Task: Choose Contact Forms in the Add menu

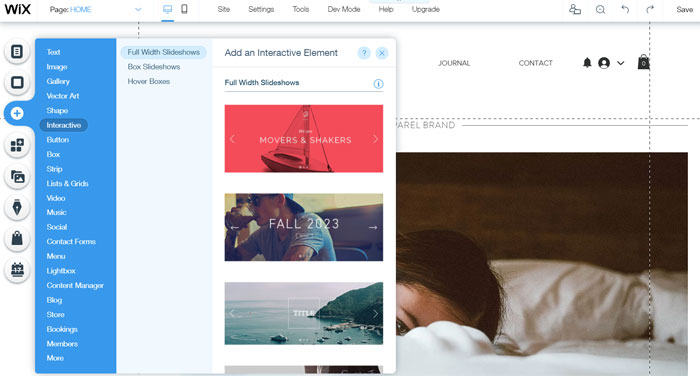Action: click(x=71, y=242)
